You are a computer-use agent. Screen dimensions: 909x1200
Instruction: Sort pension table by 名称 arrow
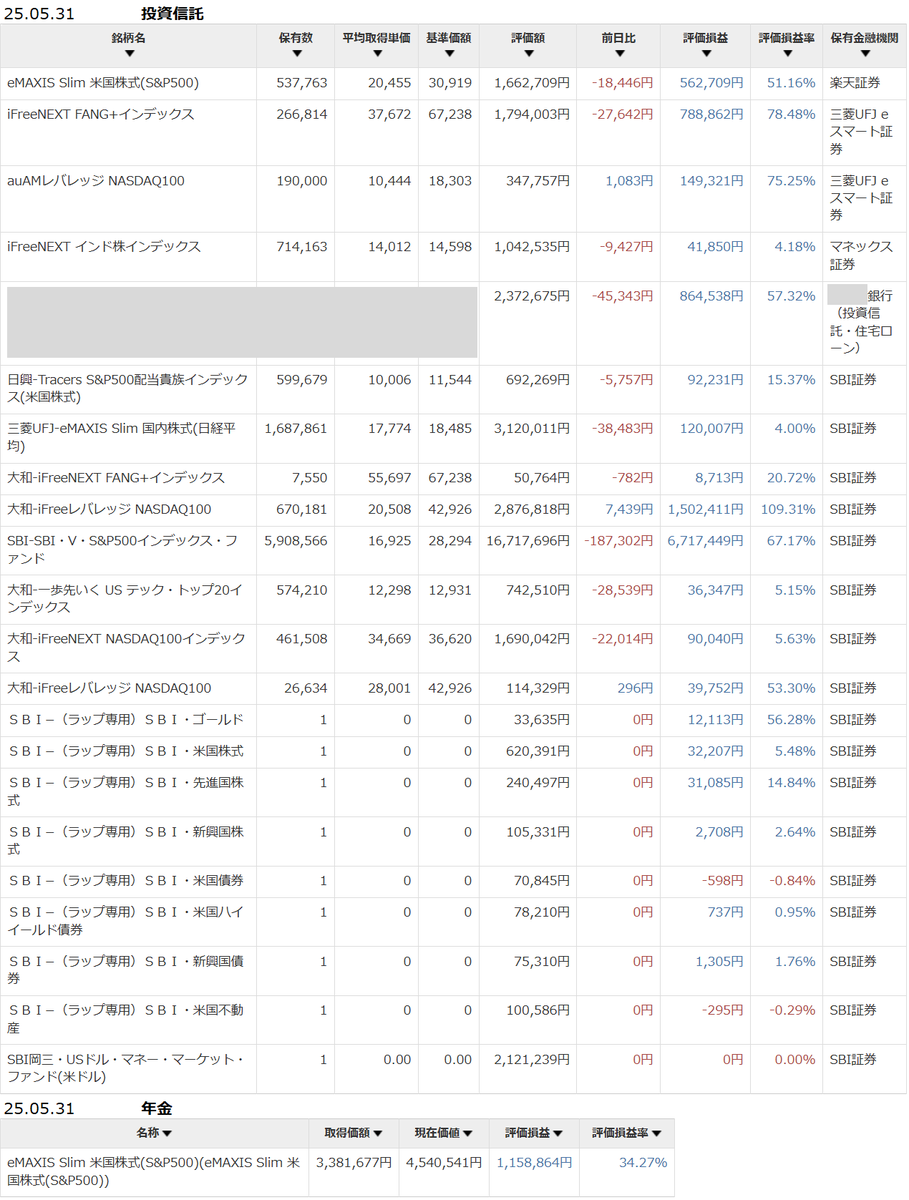(x=167, y=1133)
